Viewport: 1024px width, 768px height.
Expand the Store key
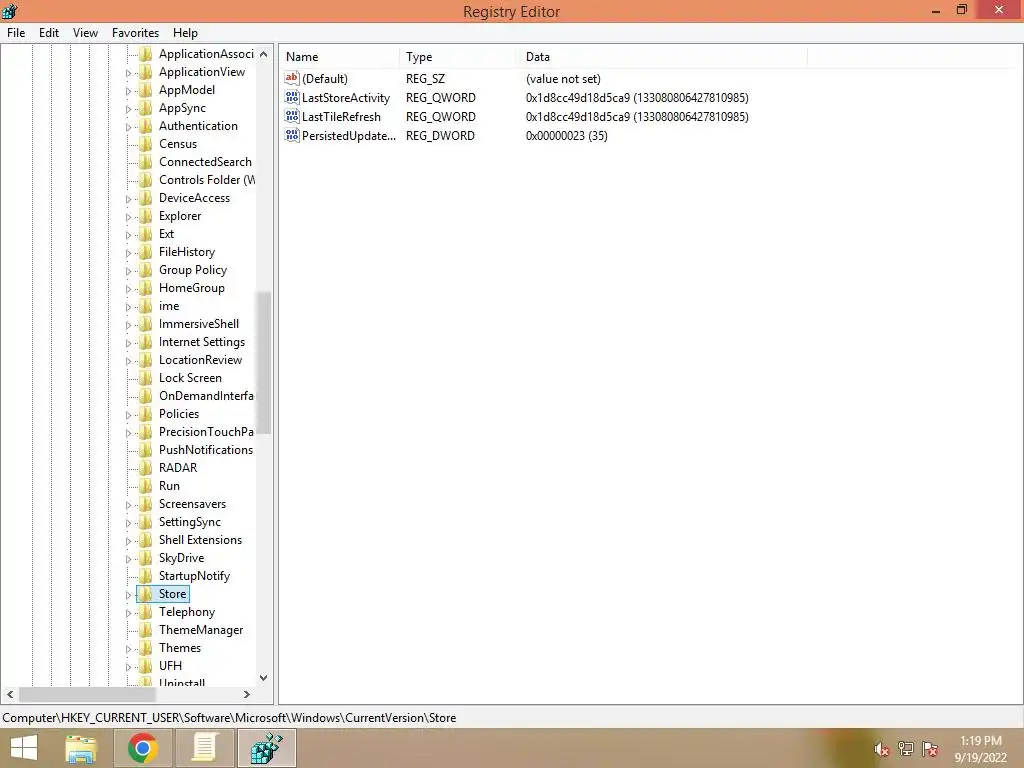129,595
